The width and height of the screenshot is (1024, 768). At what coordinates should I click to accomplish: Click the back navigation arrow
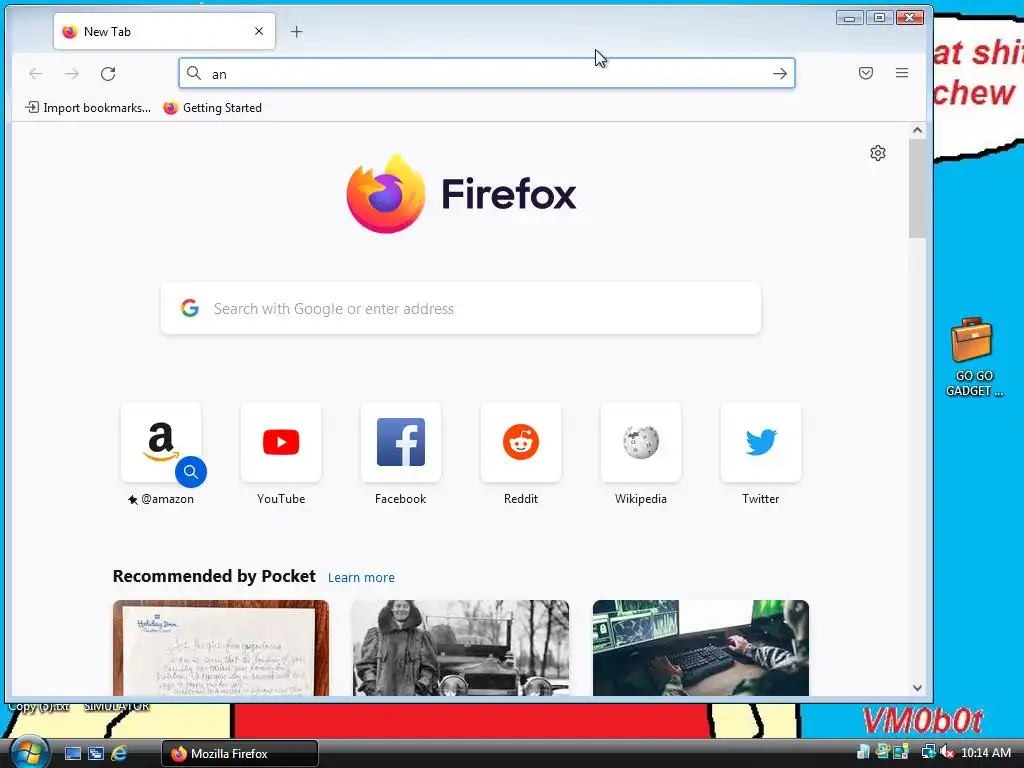point(36,74)
